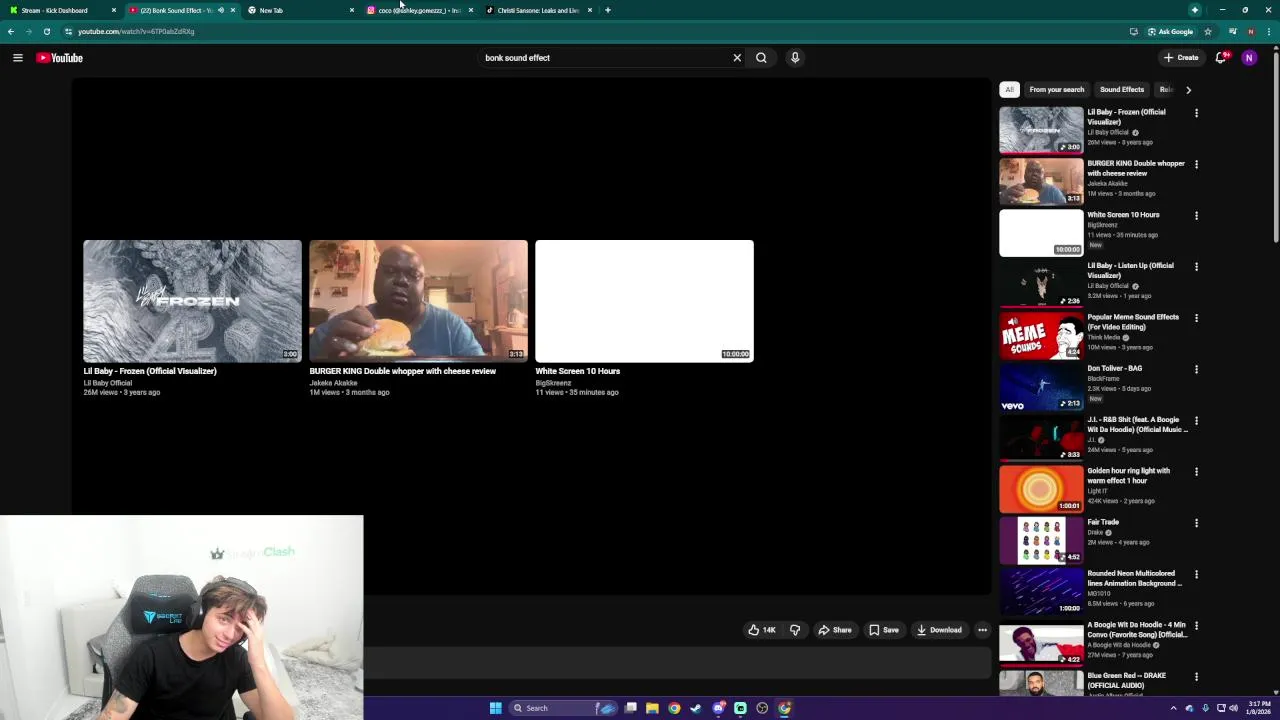Show more filter chips with the right arrow
The height and width of the screenshot is (720, 1280).
click(x=1188, y=90)
